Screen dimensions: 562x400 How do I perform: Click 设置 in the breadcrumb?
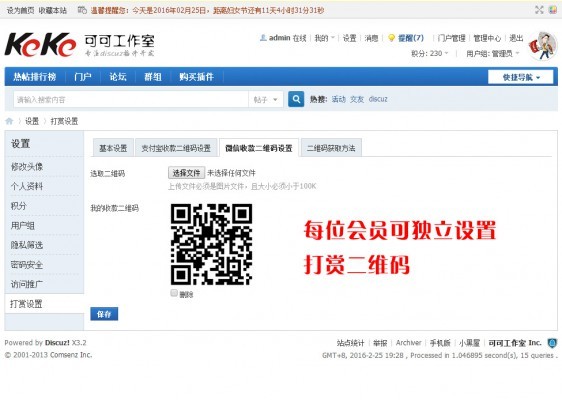click(x=32, y=121)
